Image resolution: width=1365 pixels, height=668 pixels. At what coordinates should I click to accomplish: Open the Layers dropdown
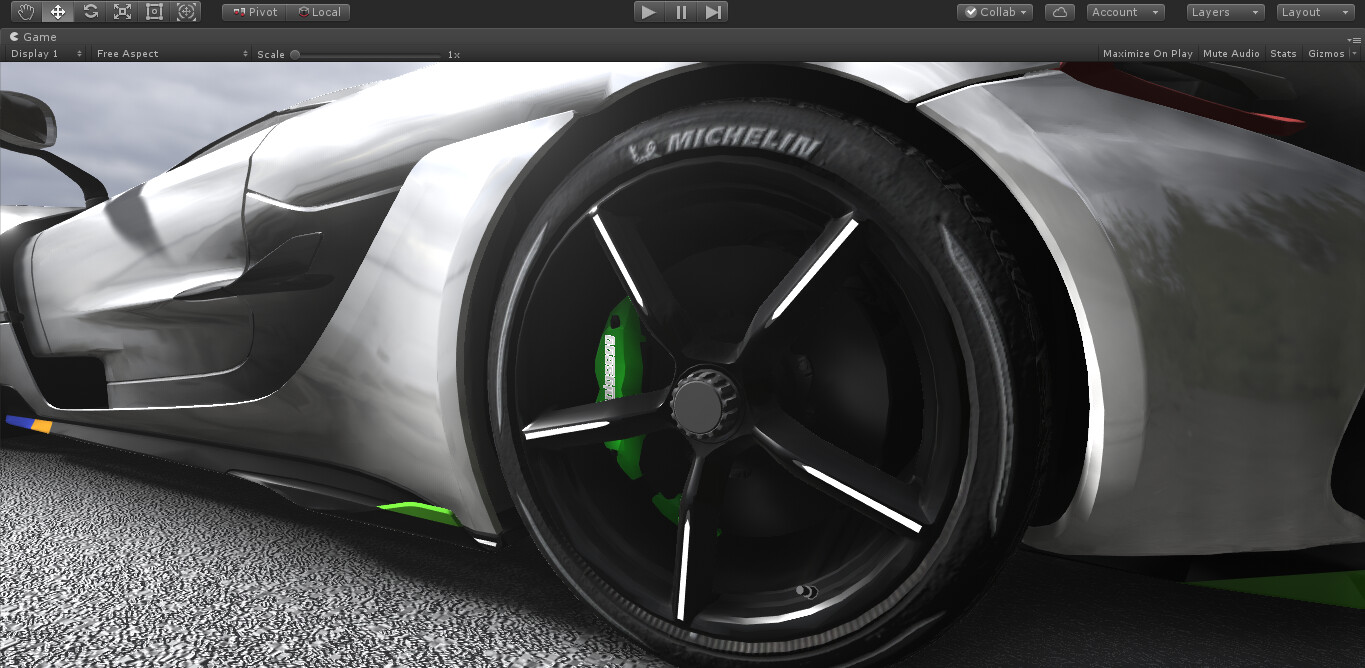pyautogui.click(x=1225, y=12)
